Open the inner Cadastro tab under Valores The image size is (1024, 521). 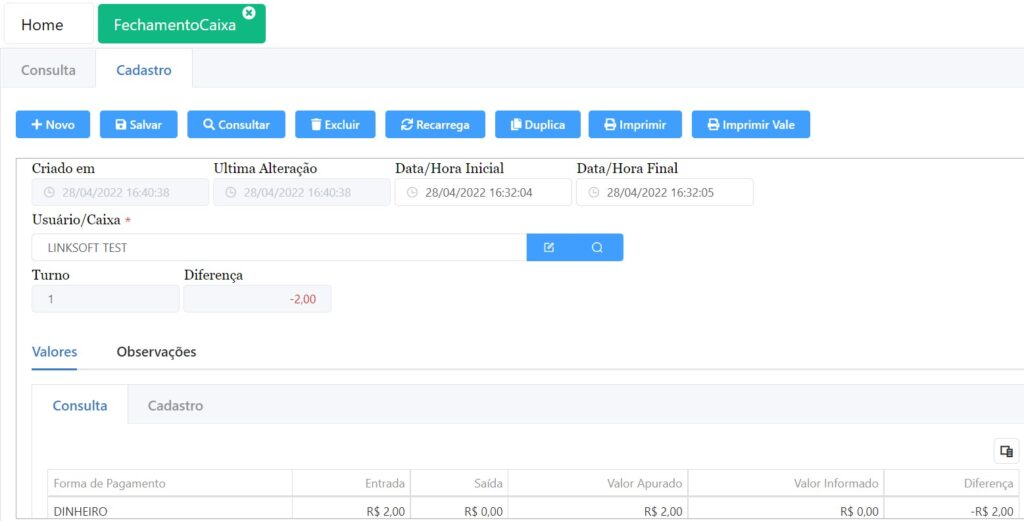[175, 406]
